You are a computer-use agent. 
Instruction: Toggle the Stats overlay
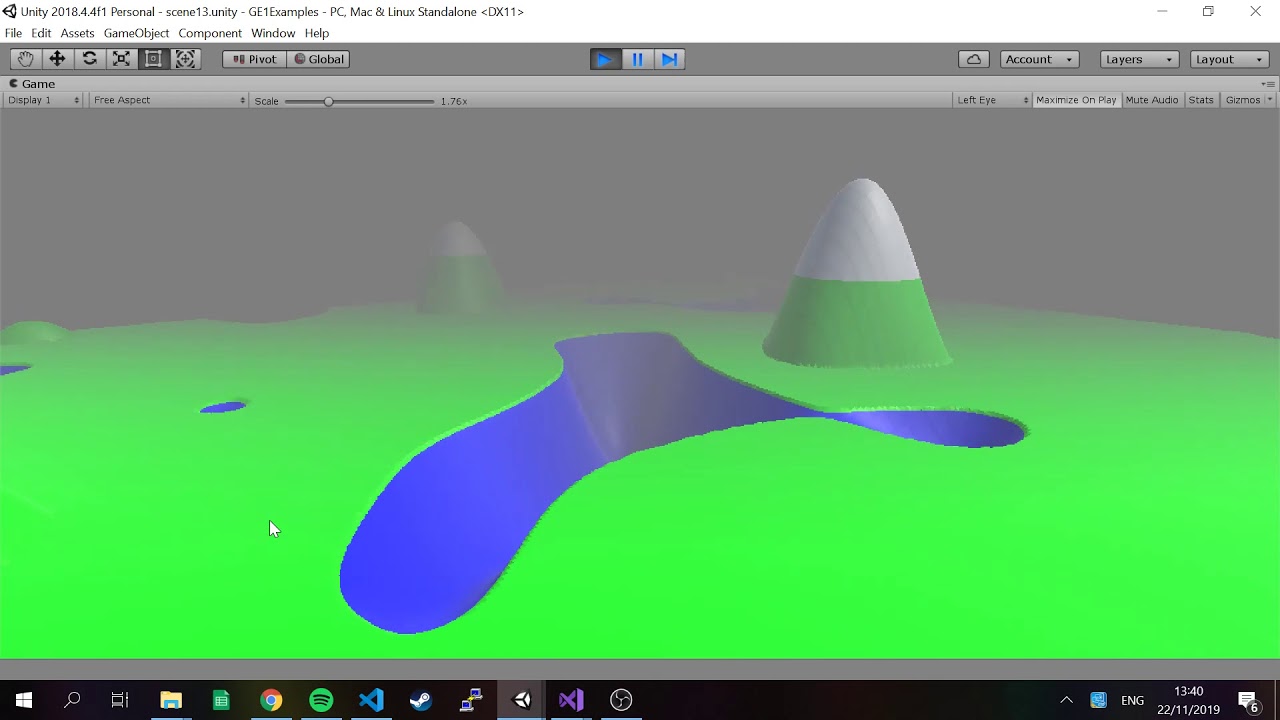point(1201,100)
